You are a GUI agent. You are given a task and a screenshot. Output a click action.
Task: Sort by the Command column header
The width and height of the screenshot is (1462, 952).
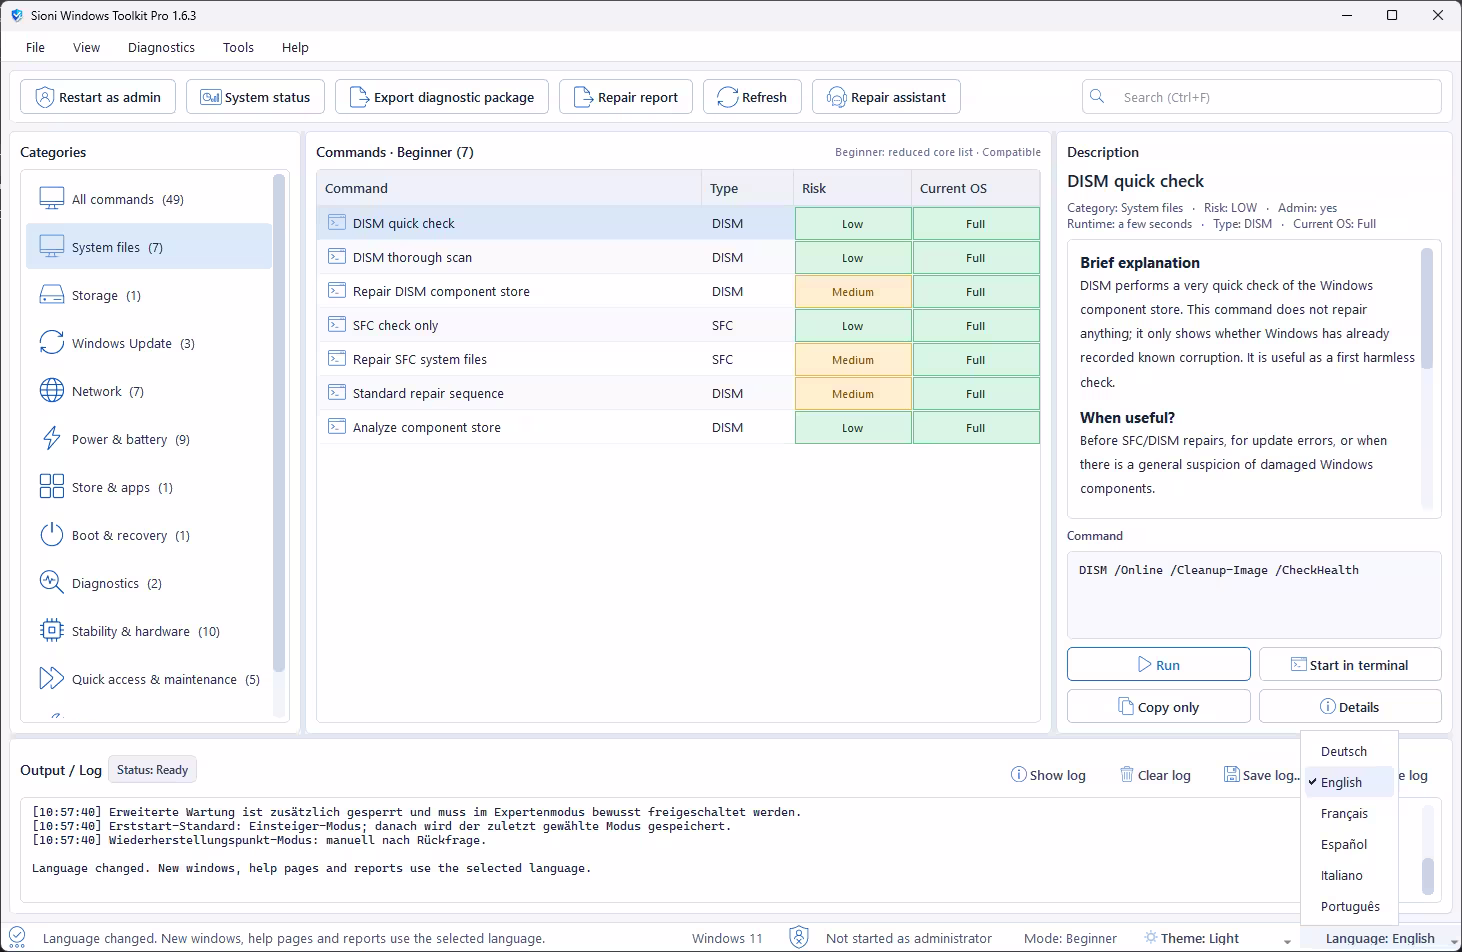click(x=509, y=188)
